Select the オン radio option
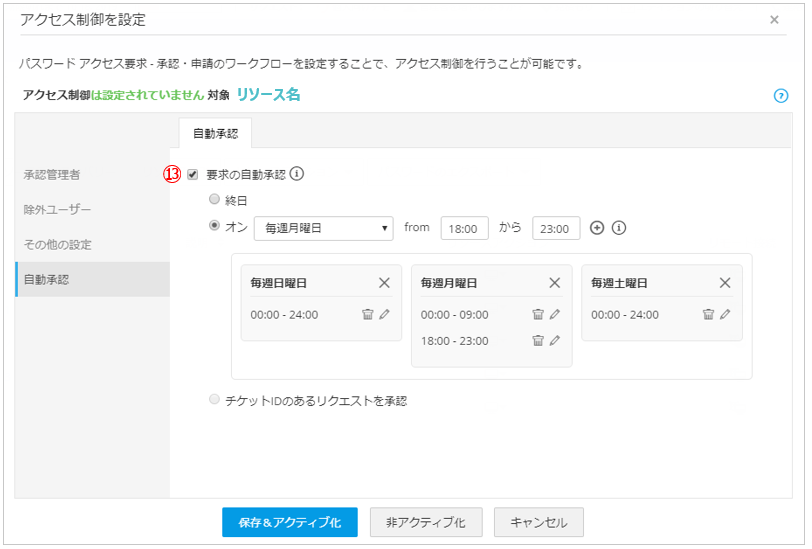The width and height of the screenshot is (812, 549). pos(214,226)
